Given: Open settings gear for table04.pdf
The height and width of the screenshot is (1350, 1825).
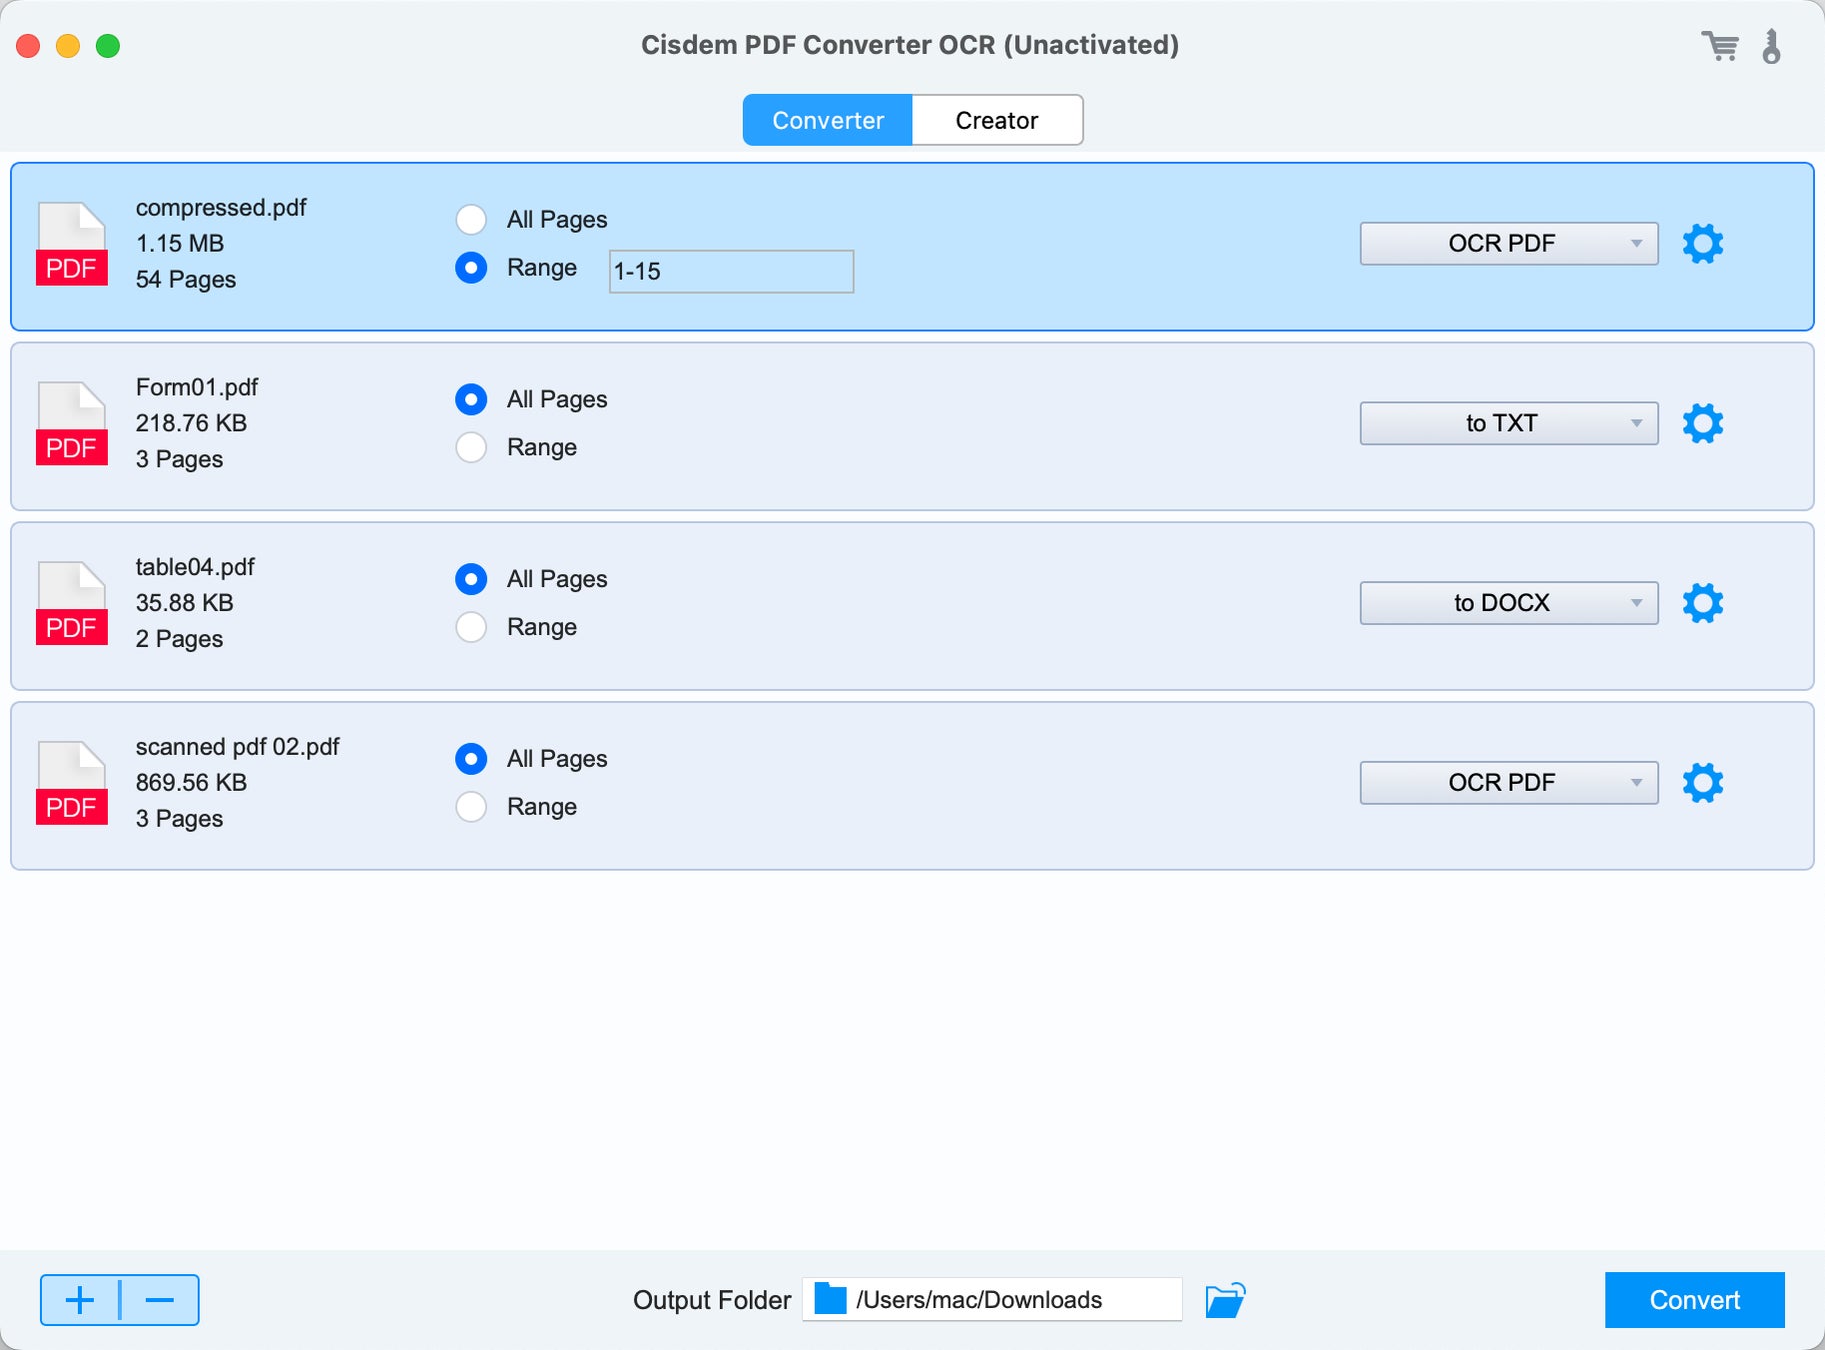Looking at the screenshot, I should coord(1703,603).
